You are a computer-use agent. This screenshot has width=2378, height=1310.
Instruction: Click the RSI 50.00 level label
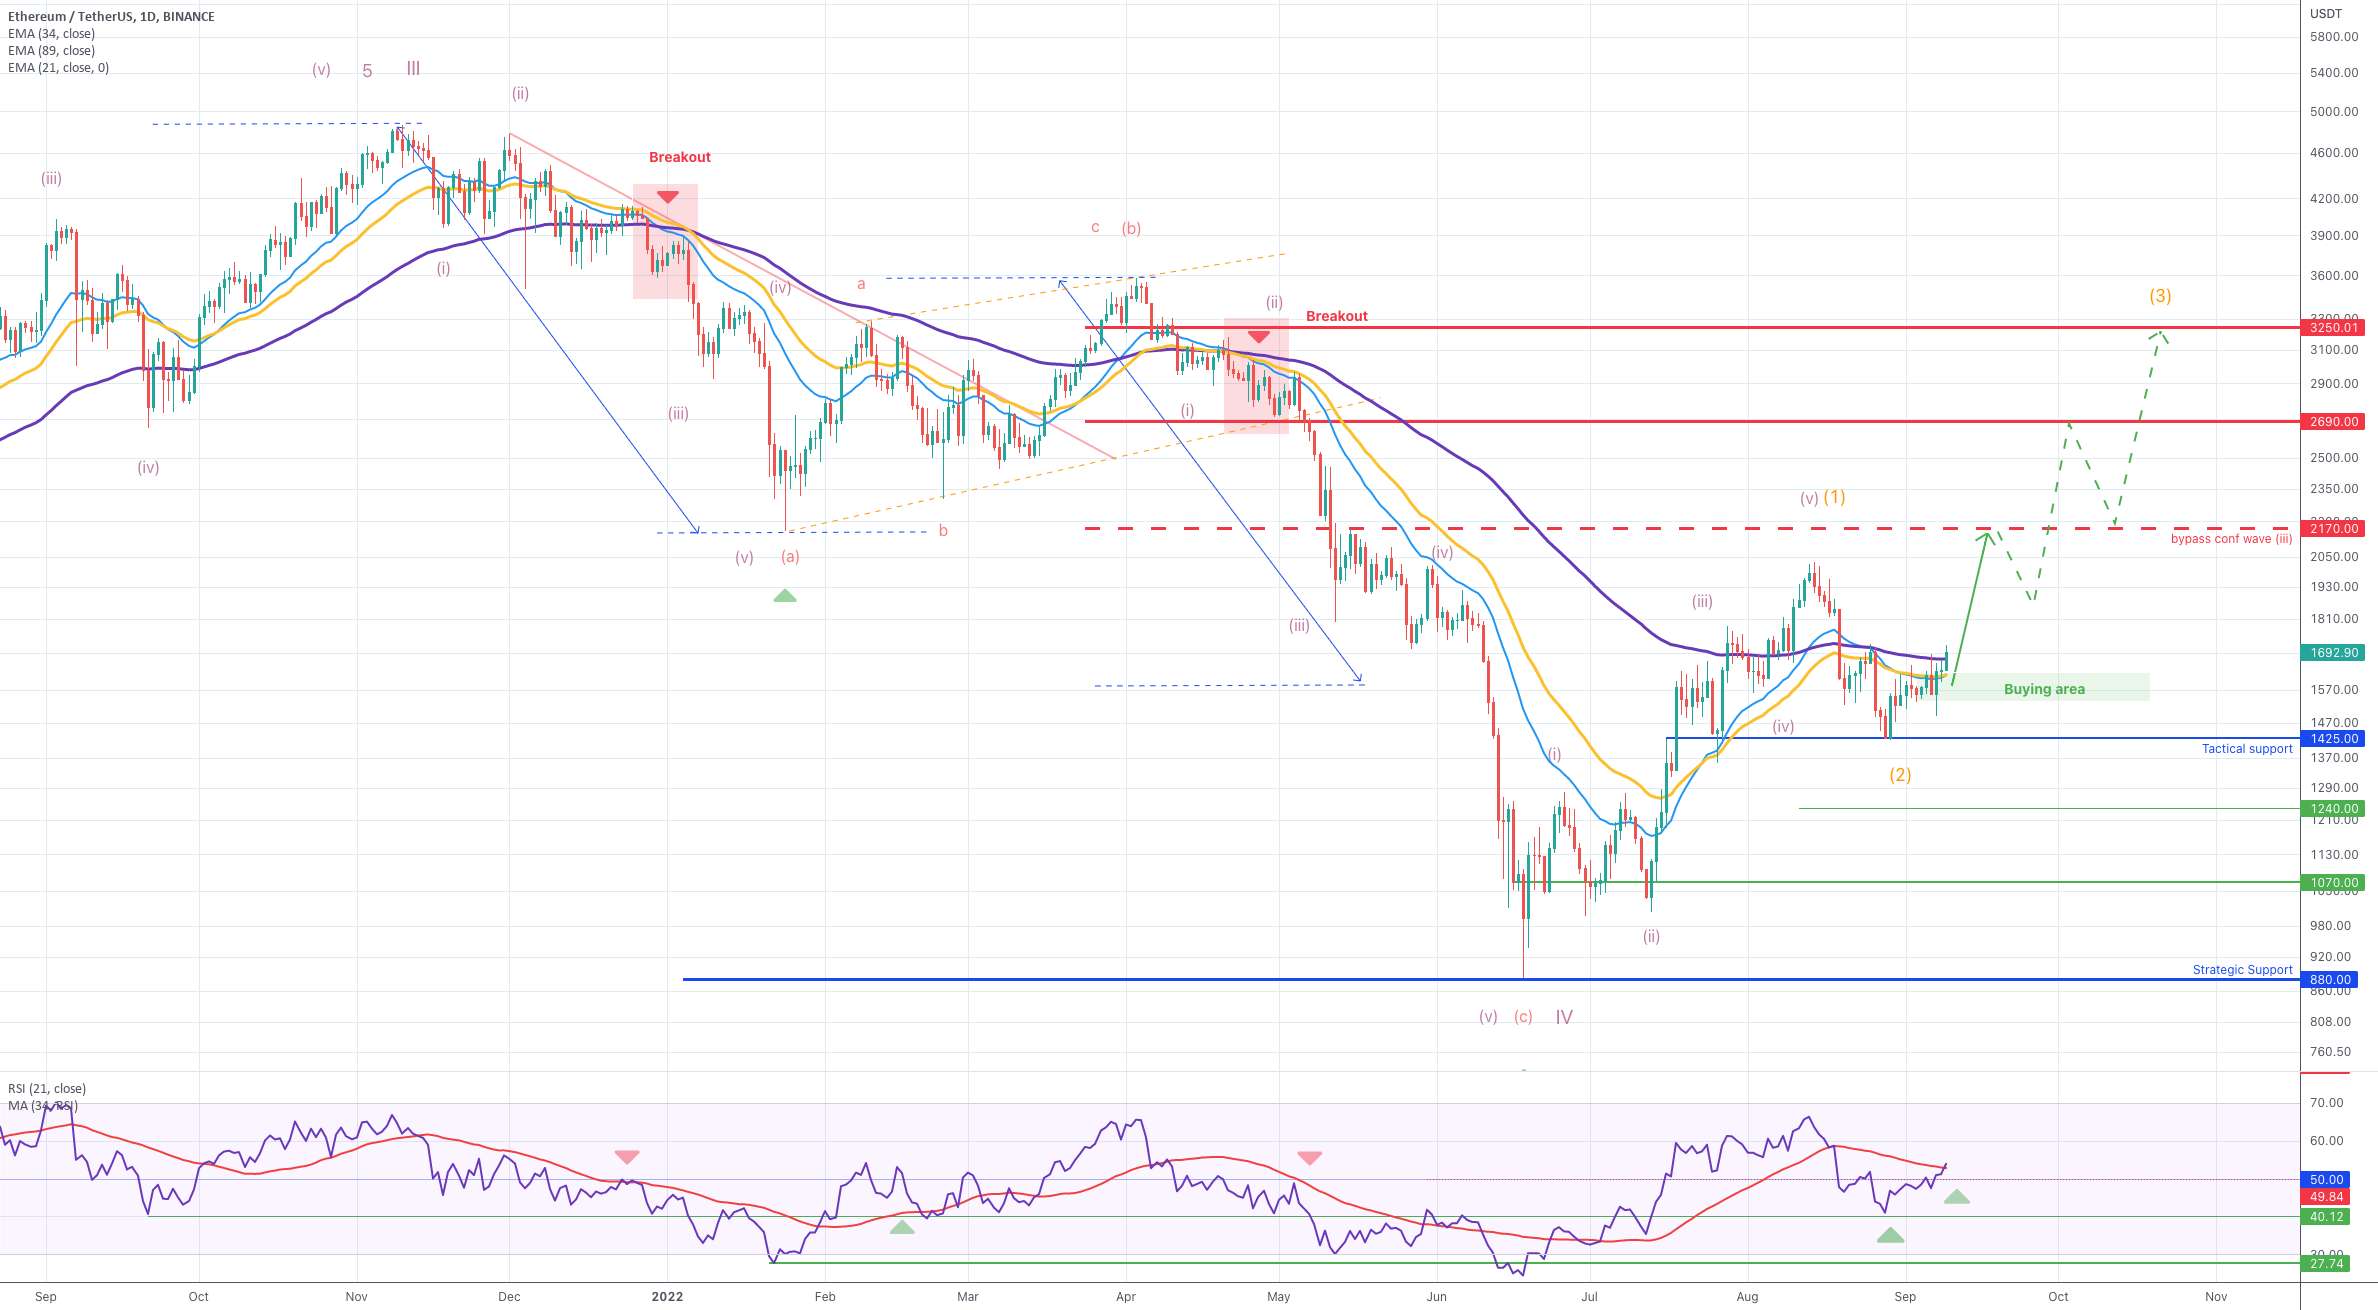pyautogui.click(x=2326, y=1180)
